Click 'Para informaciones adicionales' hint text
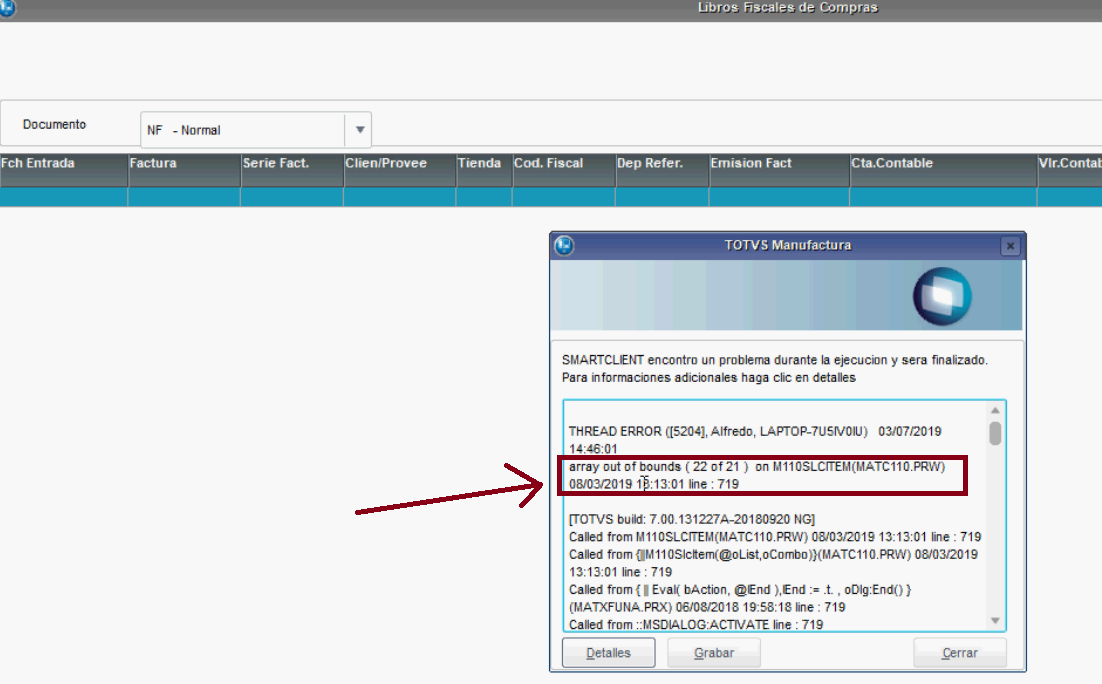The width and height of the screenshot is (1102, 684). click(x=708, y=378)
